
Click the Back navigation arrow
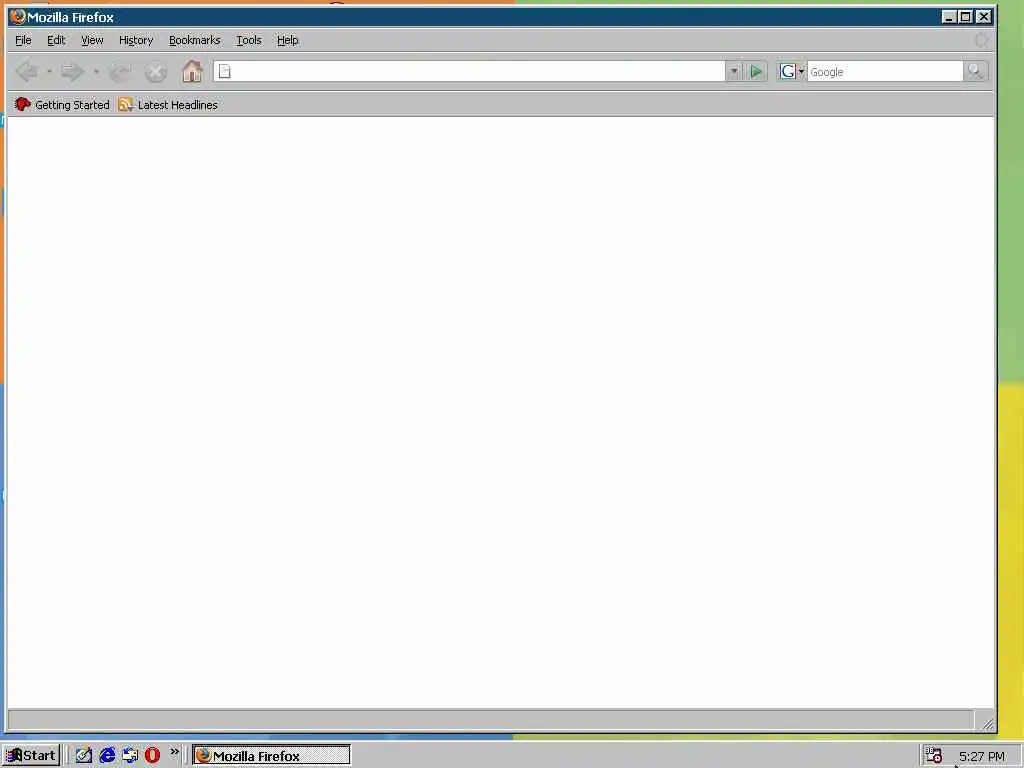(26, 71)
